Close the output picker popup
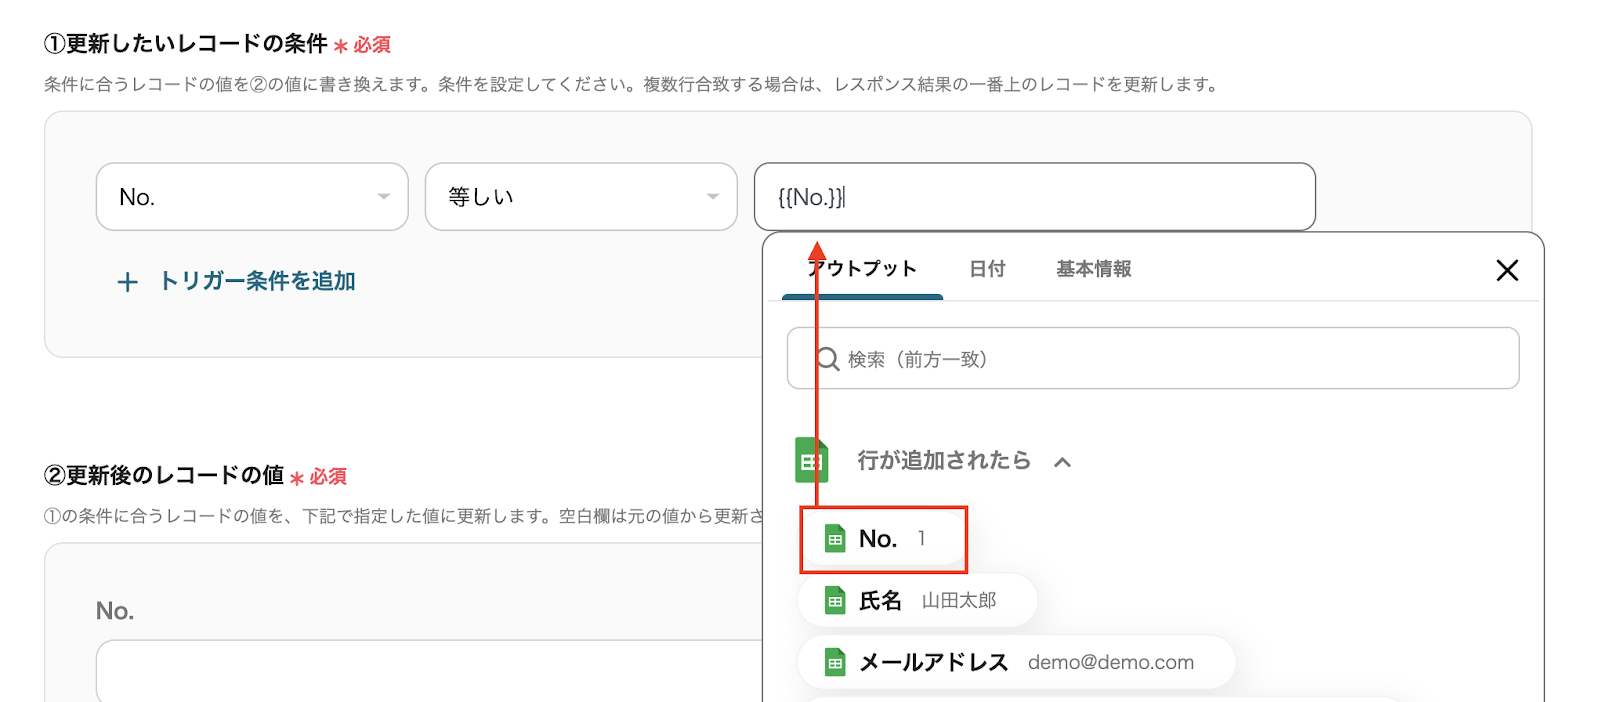The height and width of the screenshot is (702, 1600). pyautogui.click(x=1507, y=270)
